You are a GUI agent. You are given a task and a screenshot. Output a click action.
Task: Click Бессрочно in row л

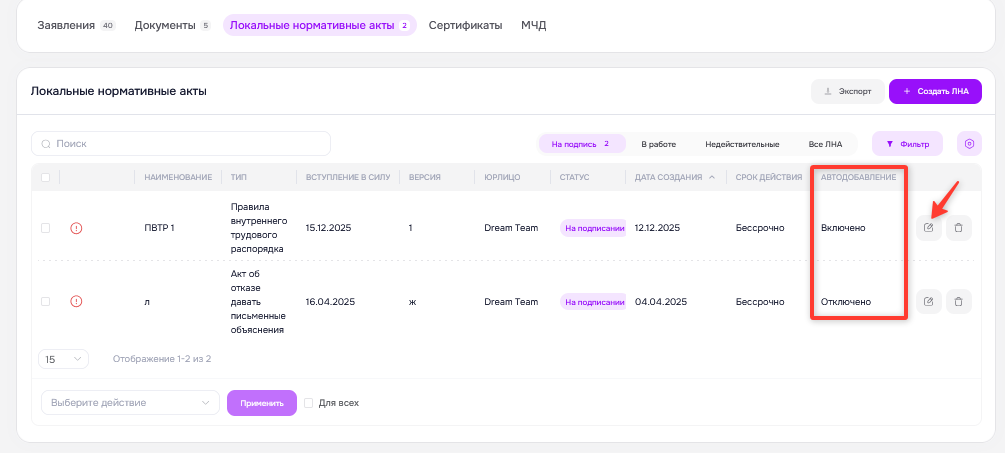(760, 301)
